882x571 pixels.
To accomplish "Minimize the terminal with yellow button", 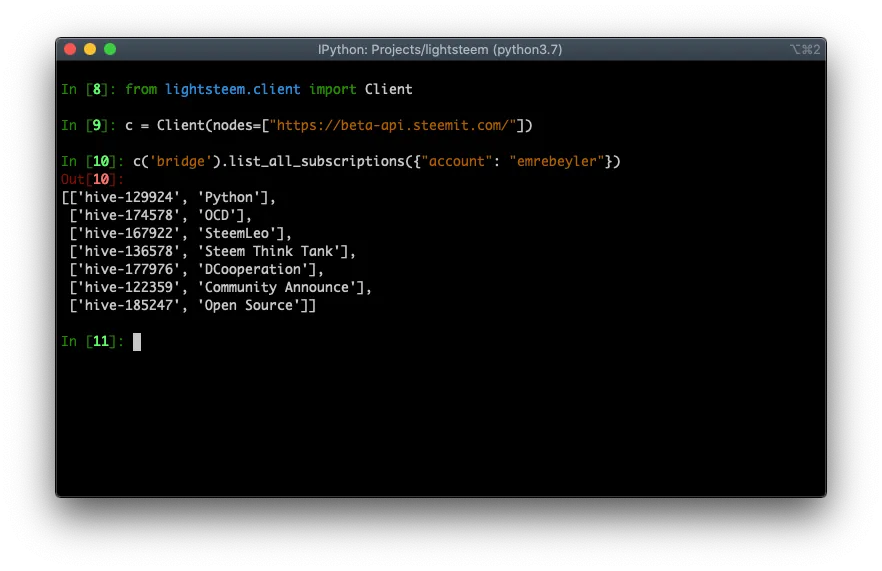I will coord(90,50).
